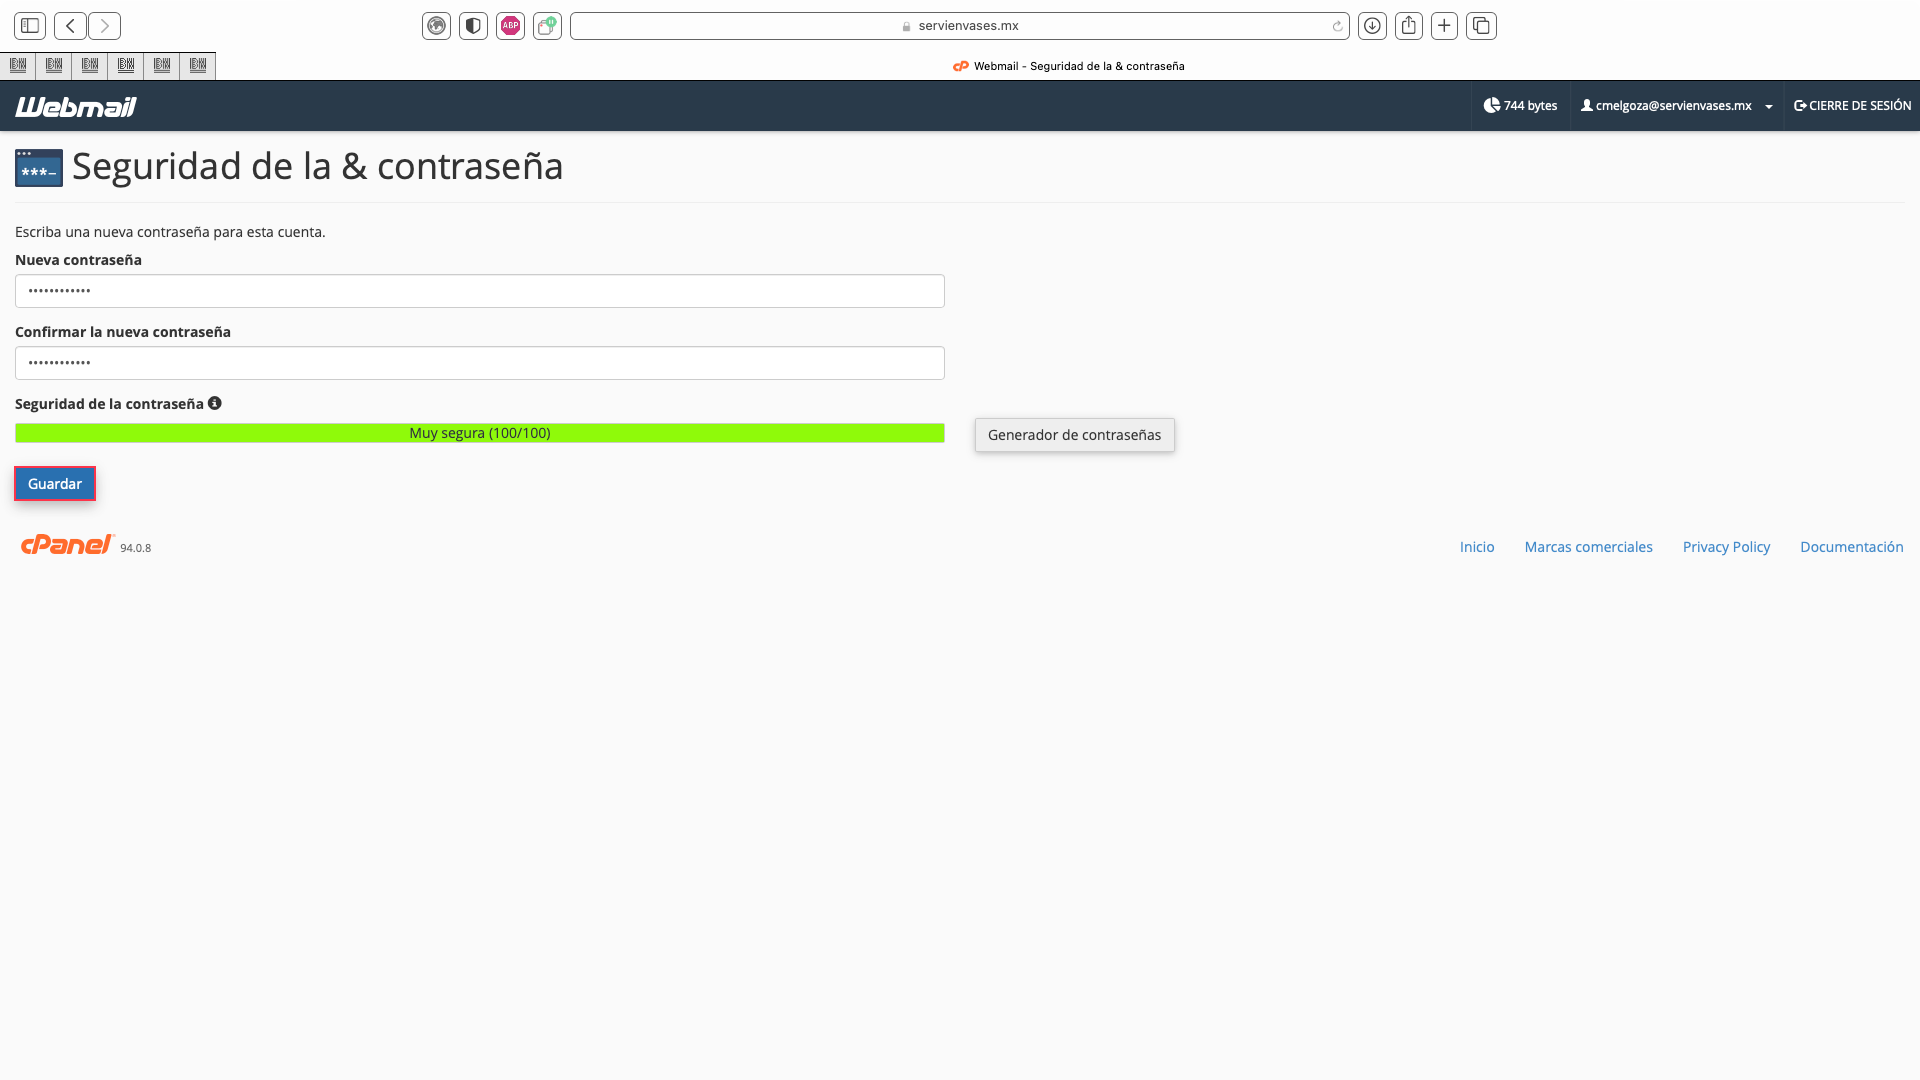This screenshot has width=1920, height=1080.
Task: Toggle the Safari sidebar button
Action: tap(30, 26)
